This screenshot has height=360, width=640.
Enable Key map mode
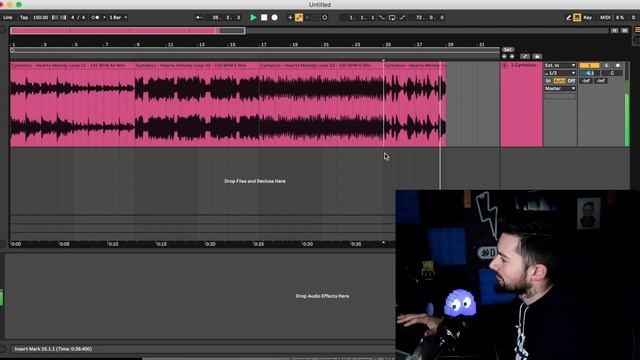(588, 18)
